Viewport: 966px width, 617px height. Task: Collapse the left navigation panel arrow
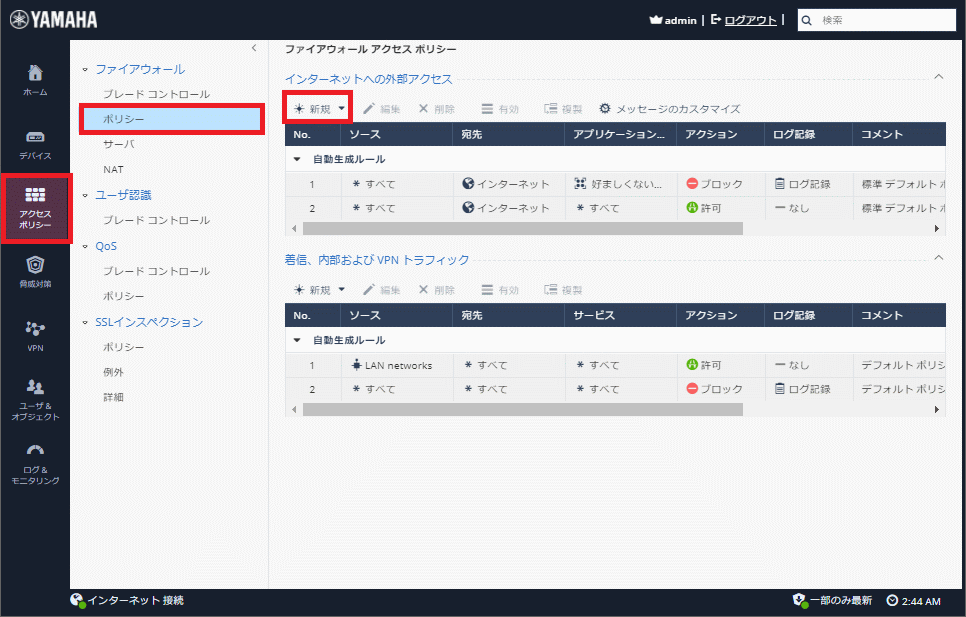(x=254, y=48)
